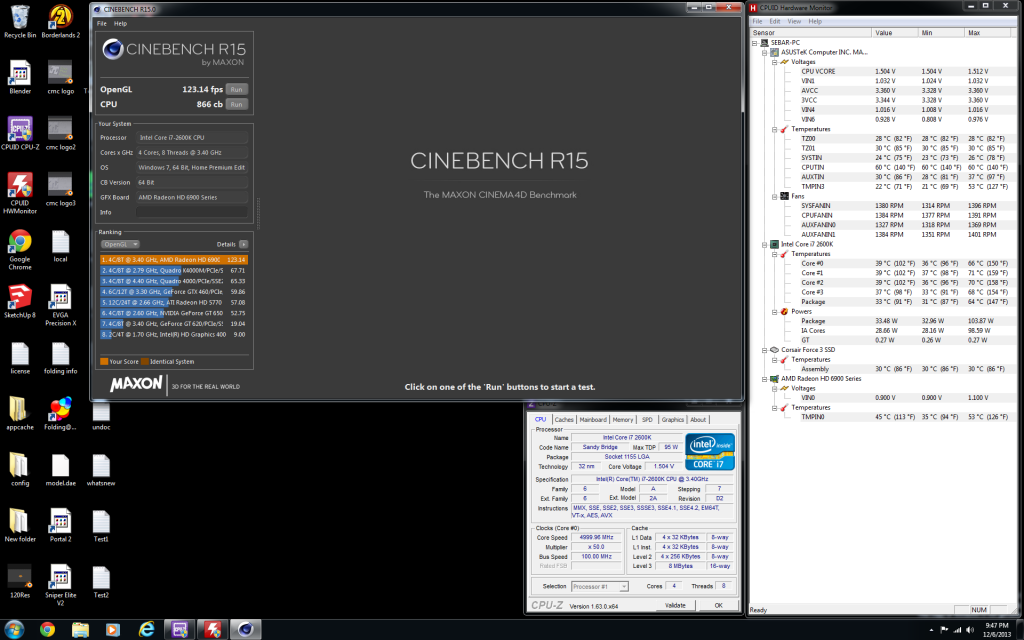
Task: Open the CPUID HWMonitor desktop shortcut
Action: pyautogui.click(x=20, y=193)
